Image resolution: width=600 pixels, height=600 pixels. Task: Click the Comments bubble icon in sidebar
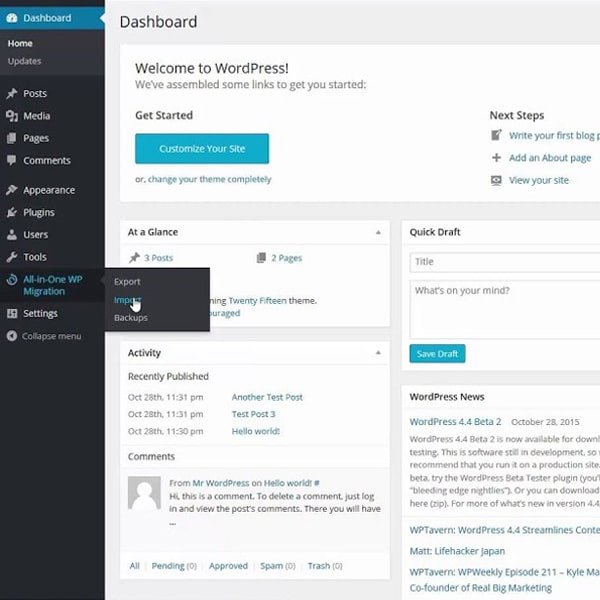(12, 160)
